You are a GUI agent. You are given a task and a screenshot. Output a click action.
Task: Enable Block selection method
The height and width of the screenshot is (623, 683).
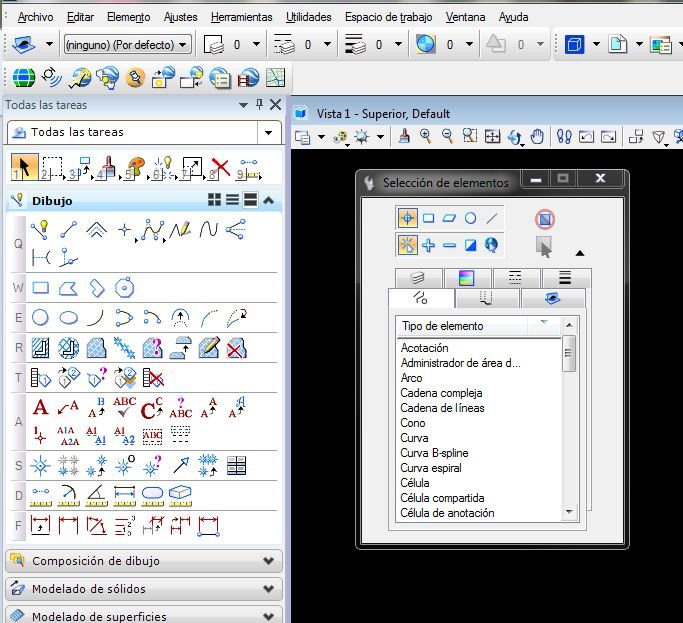[x=429, y=218]
